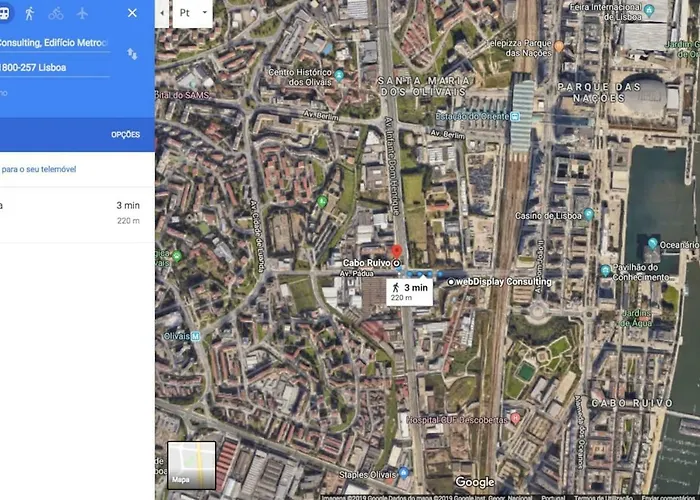700x500 pixels.
Task: Select the flights travel mode icon
Action: 82,13
